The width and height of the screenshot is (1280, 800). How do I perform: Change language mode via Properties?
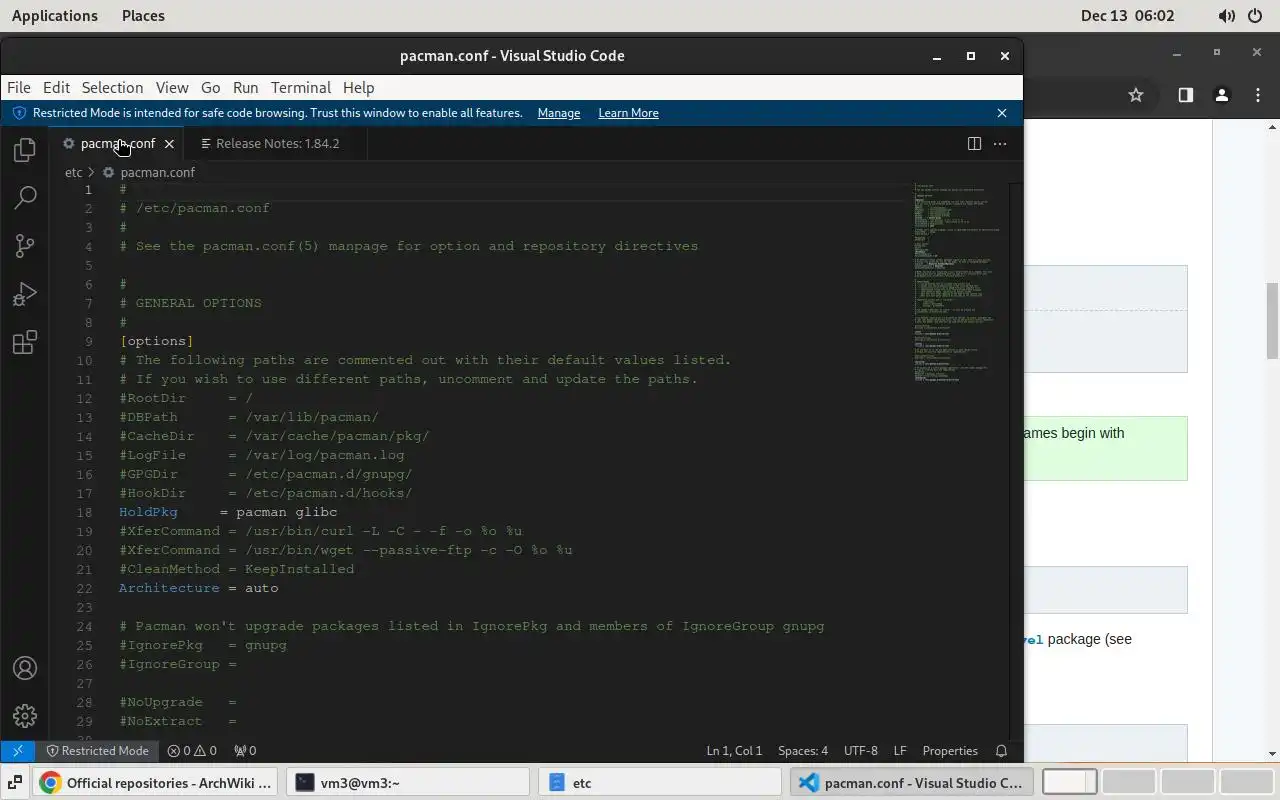point(950,751)
